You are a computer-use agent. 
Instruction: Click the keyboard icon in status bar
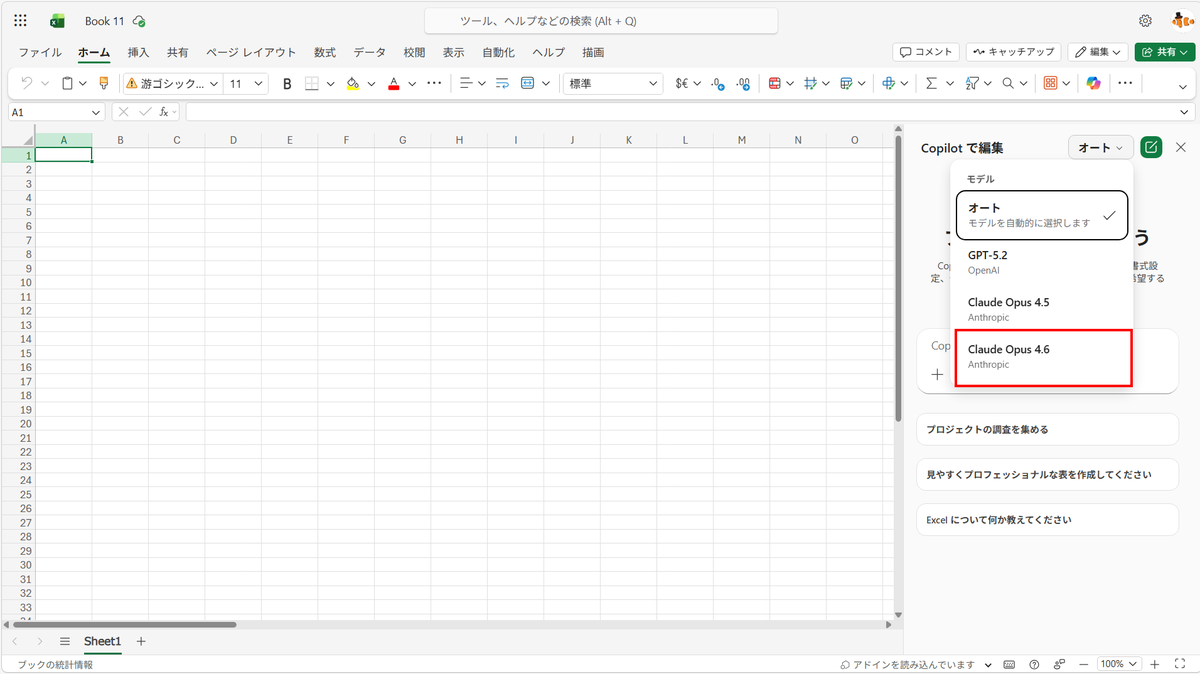[x=1009, y=665]
